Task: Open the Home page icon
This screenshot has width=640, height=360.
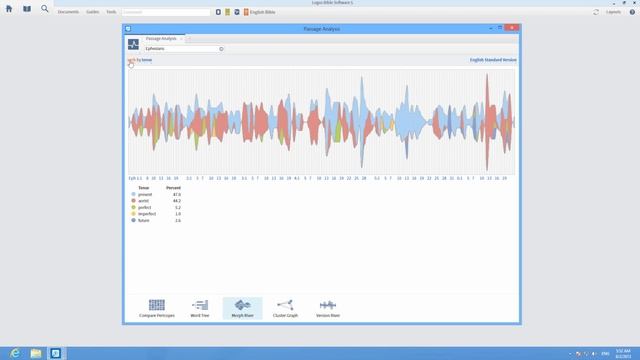Action: (9, 9)
